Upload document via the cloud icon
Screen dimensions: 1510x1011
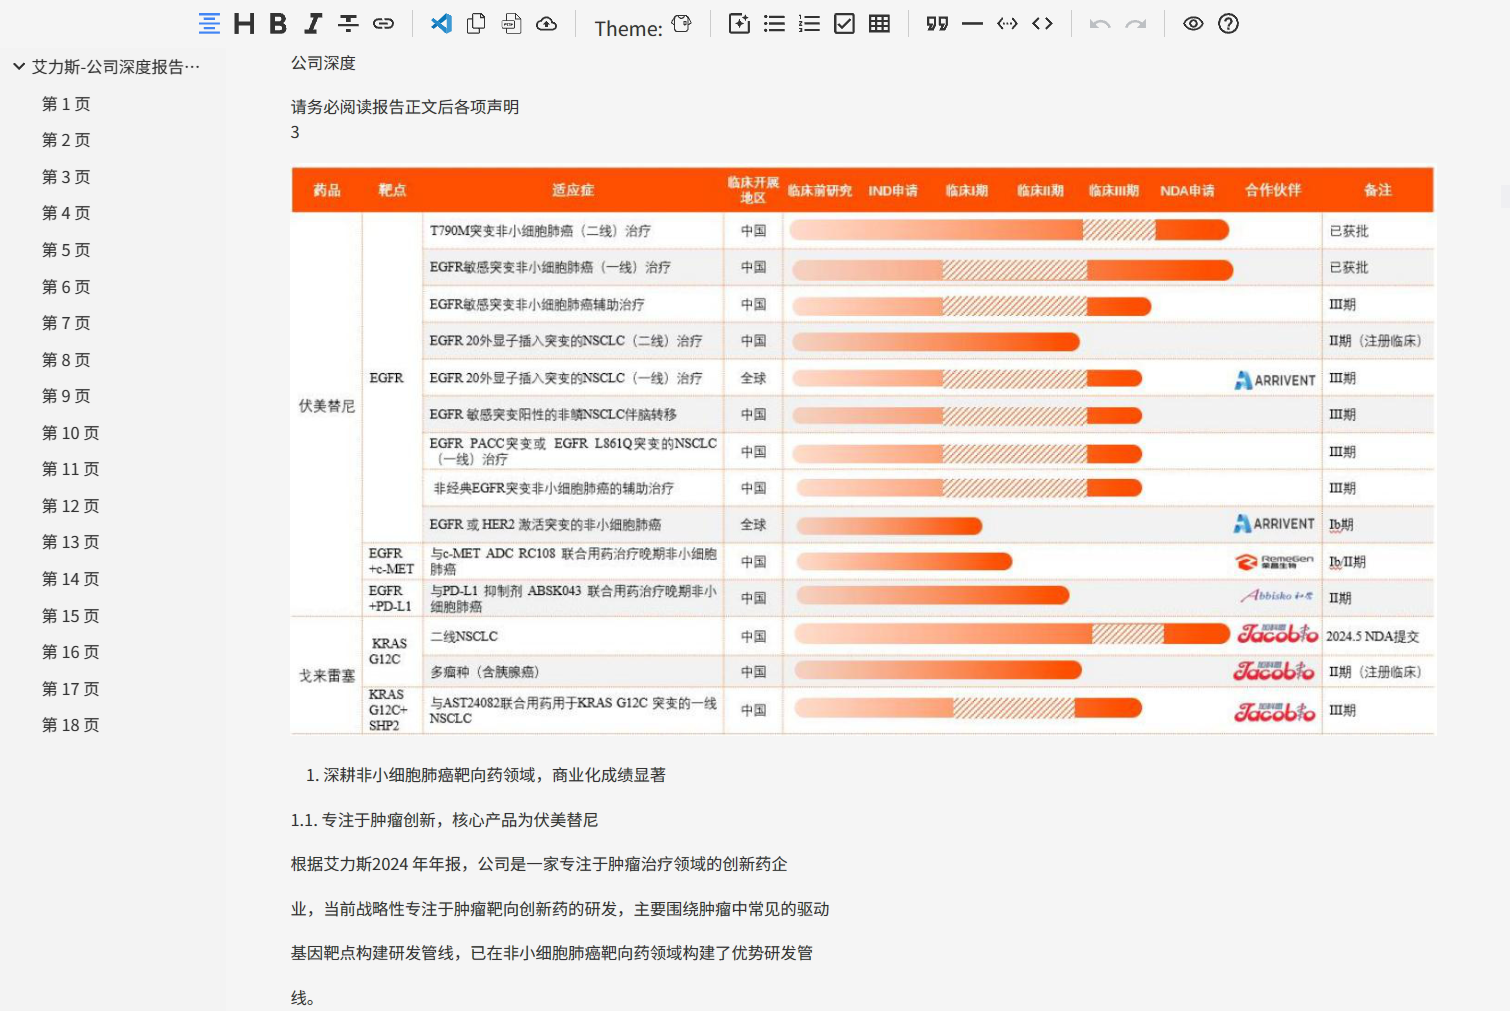[547, 24]
